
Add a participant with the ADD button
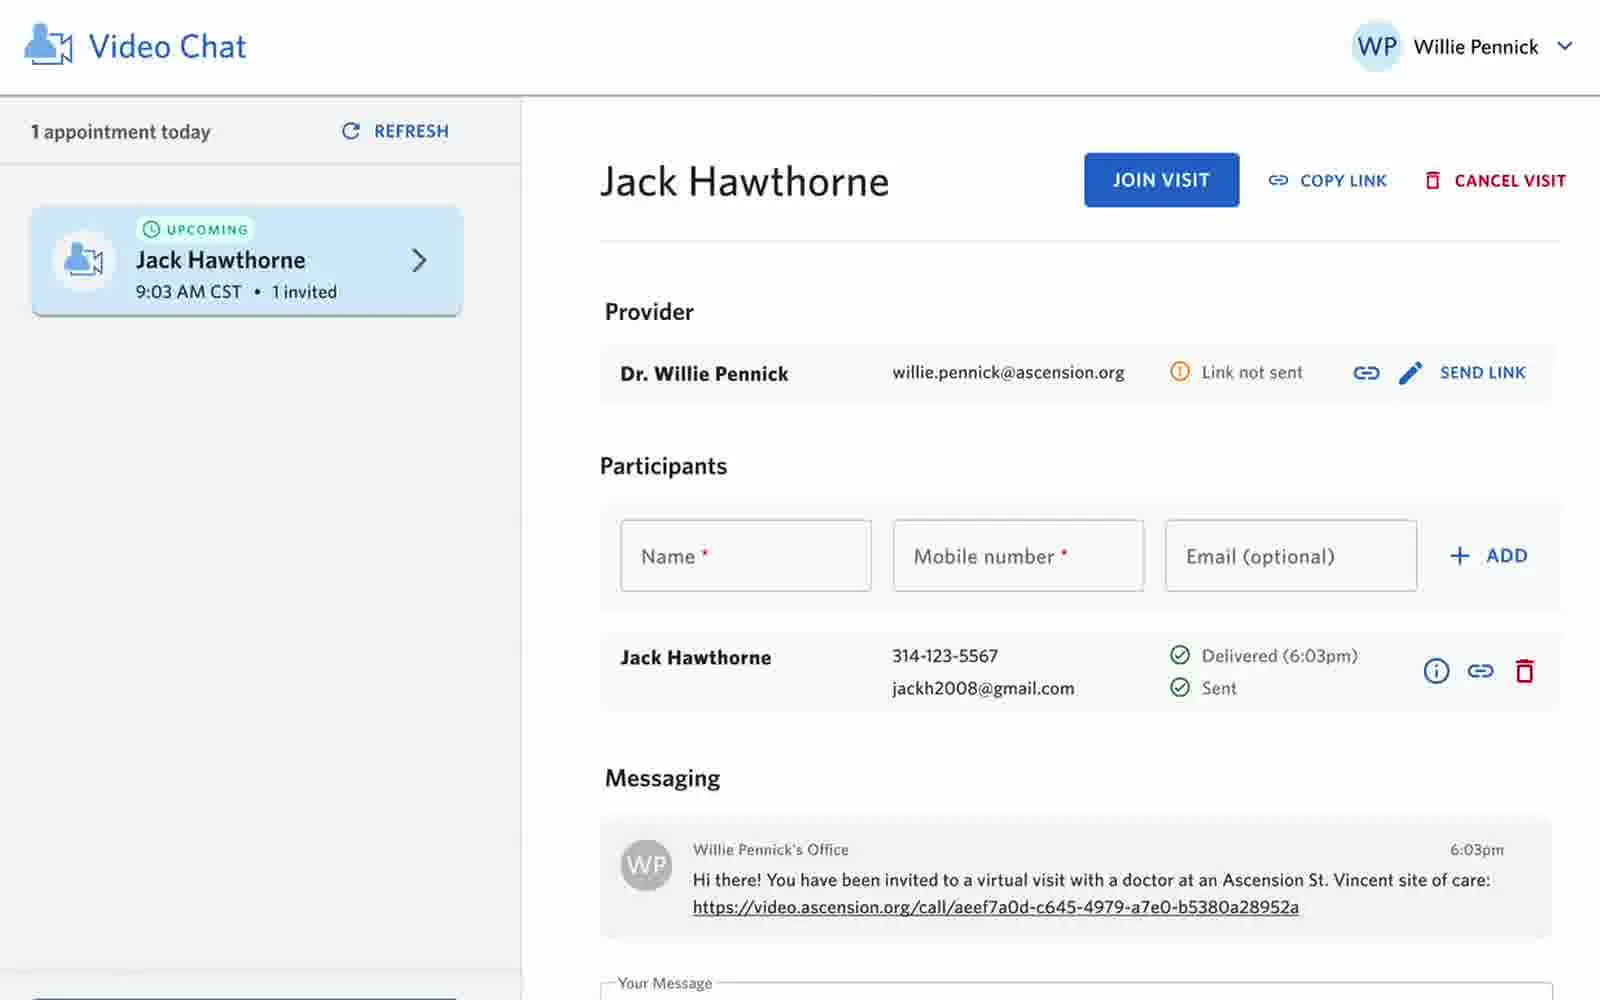[x=1489, y=556]
